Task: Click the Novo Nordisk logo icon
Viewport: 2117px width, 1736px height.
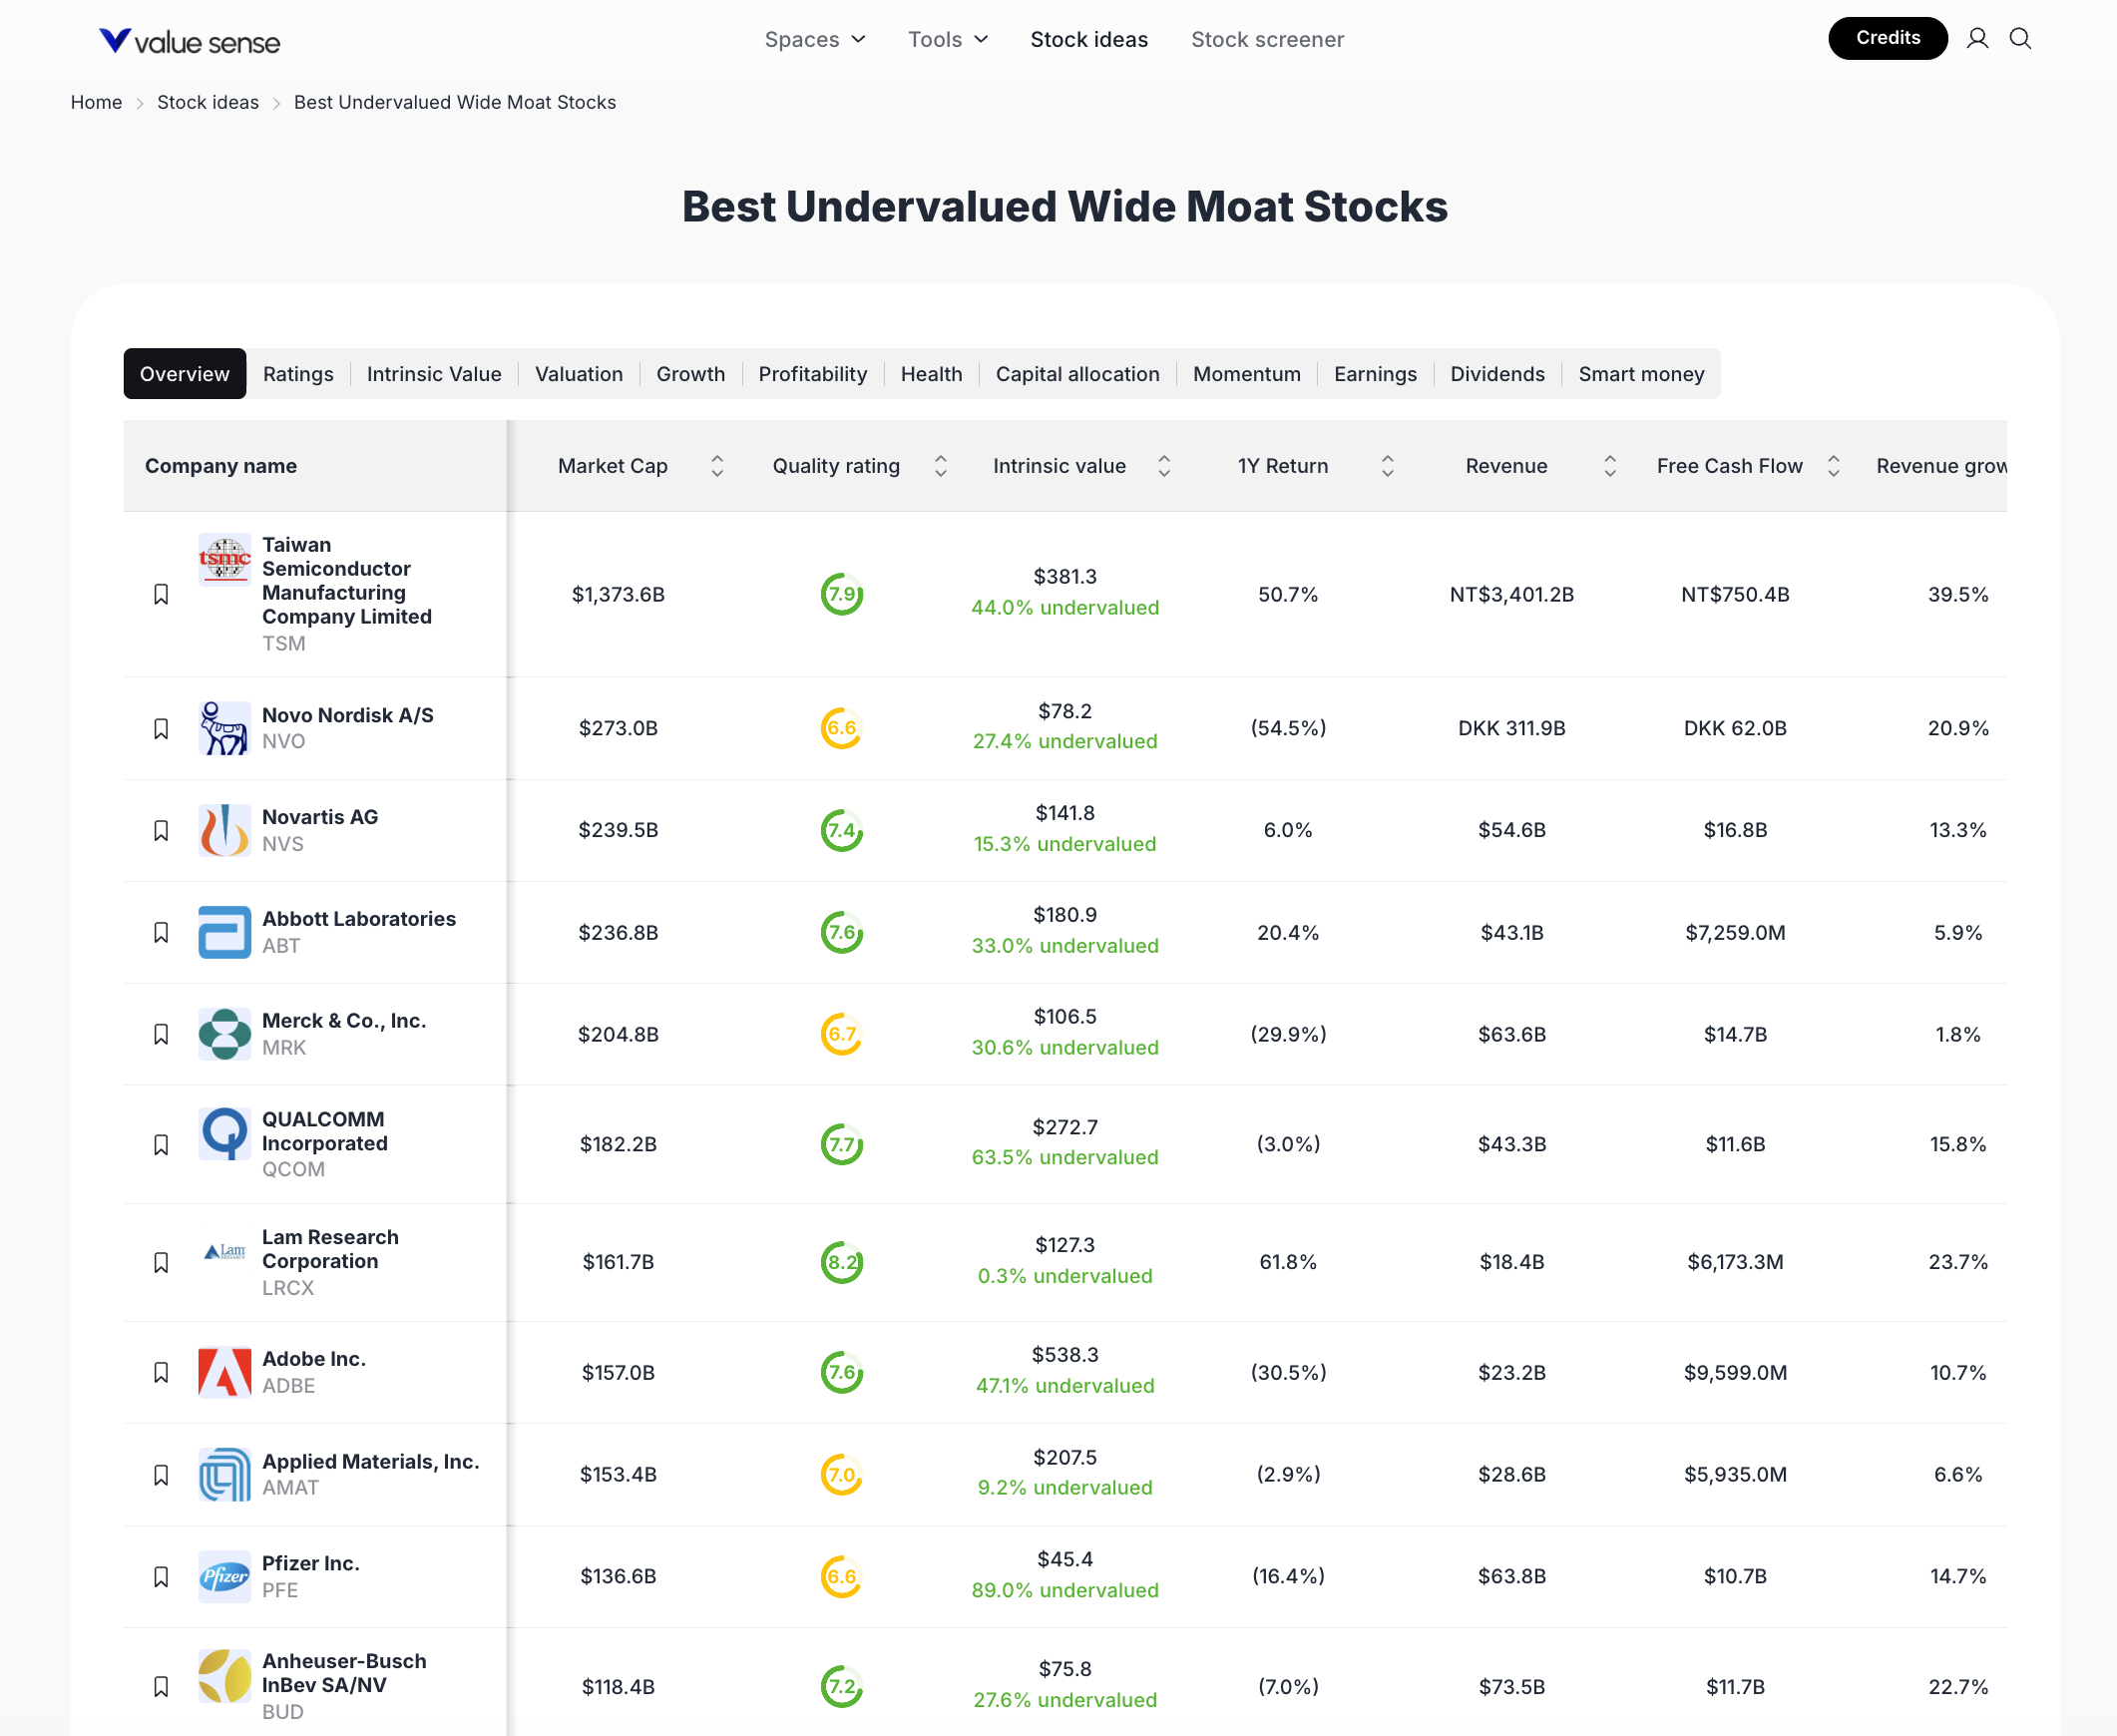Action: [x=224, y=728]
